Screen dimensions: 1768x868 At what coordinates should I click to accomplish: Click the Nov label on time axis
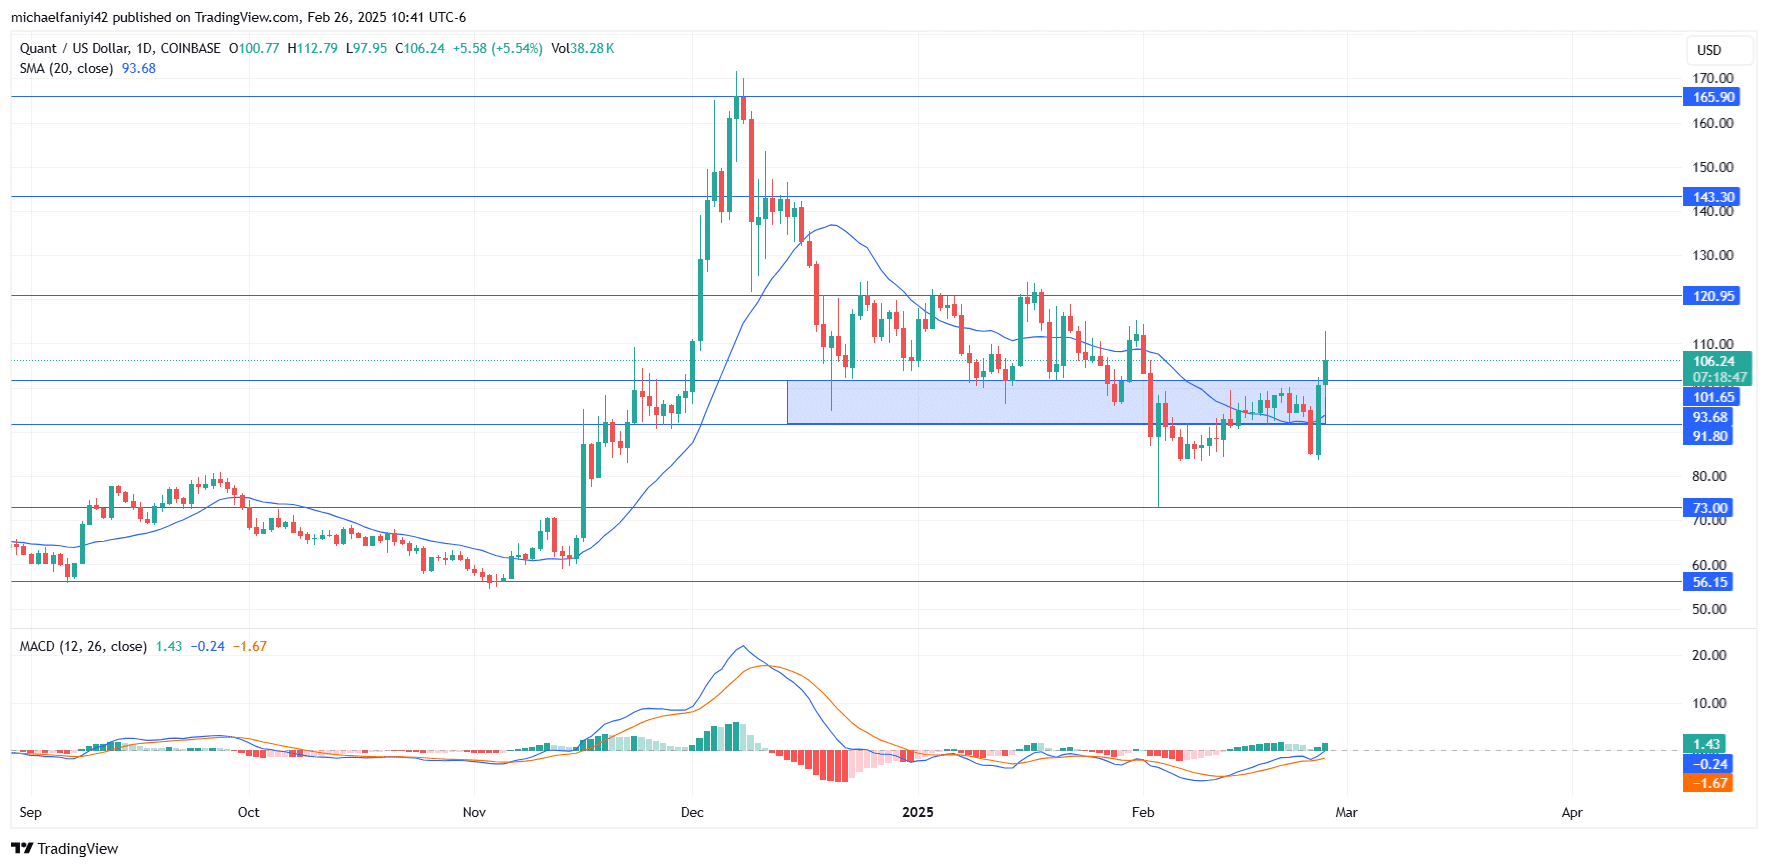(474, 812)
